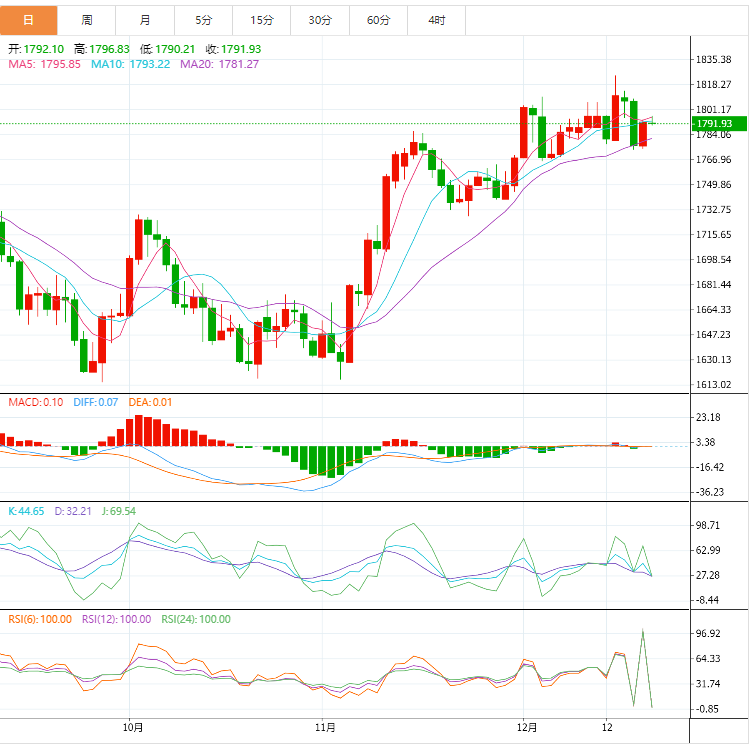Select the DIFF value label
This screenshot has width=750, height=750.
[94, 402]
